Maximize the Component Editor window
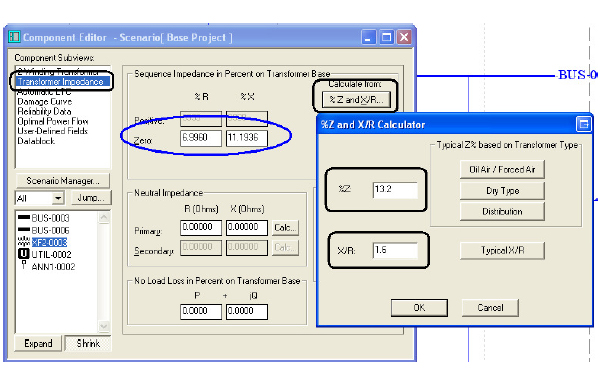Screen dimensions: 603x368 386,37
